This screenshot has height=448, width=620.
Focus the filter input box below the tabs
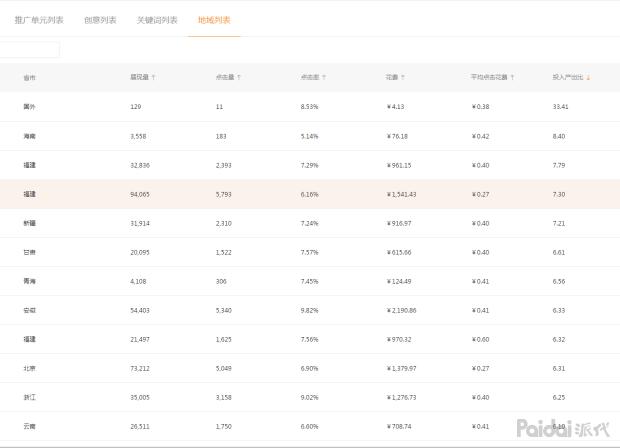coord(30,50)
